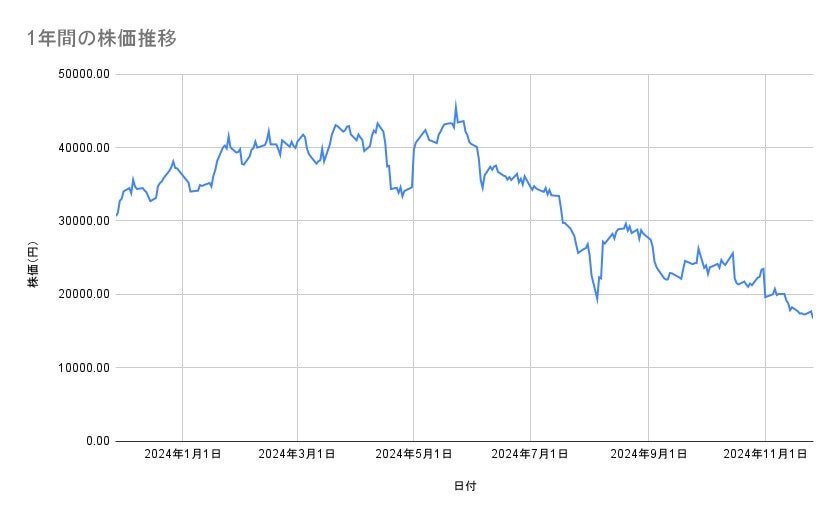The image size is (839, 519).
Task: Click the 20000.00 y-axis label
Action: point(83,294)
